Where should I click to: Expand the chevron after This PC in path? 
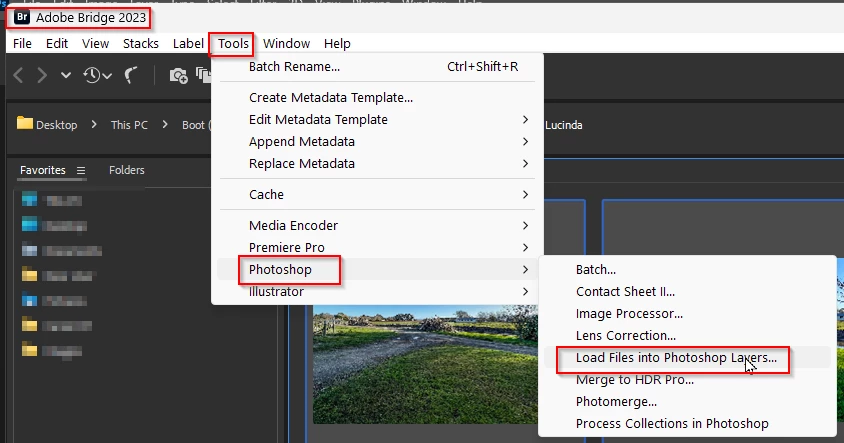tap(165, 125)
